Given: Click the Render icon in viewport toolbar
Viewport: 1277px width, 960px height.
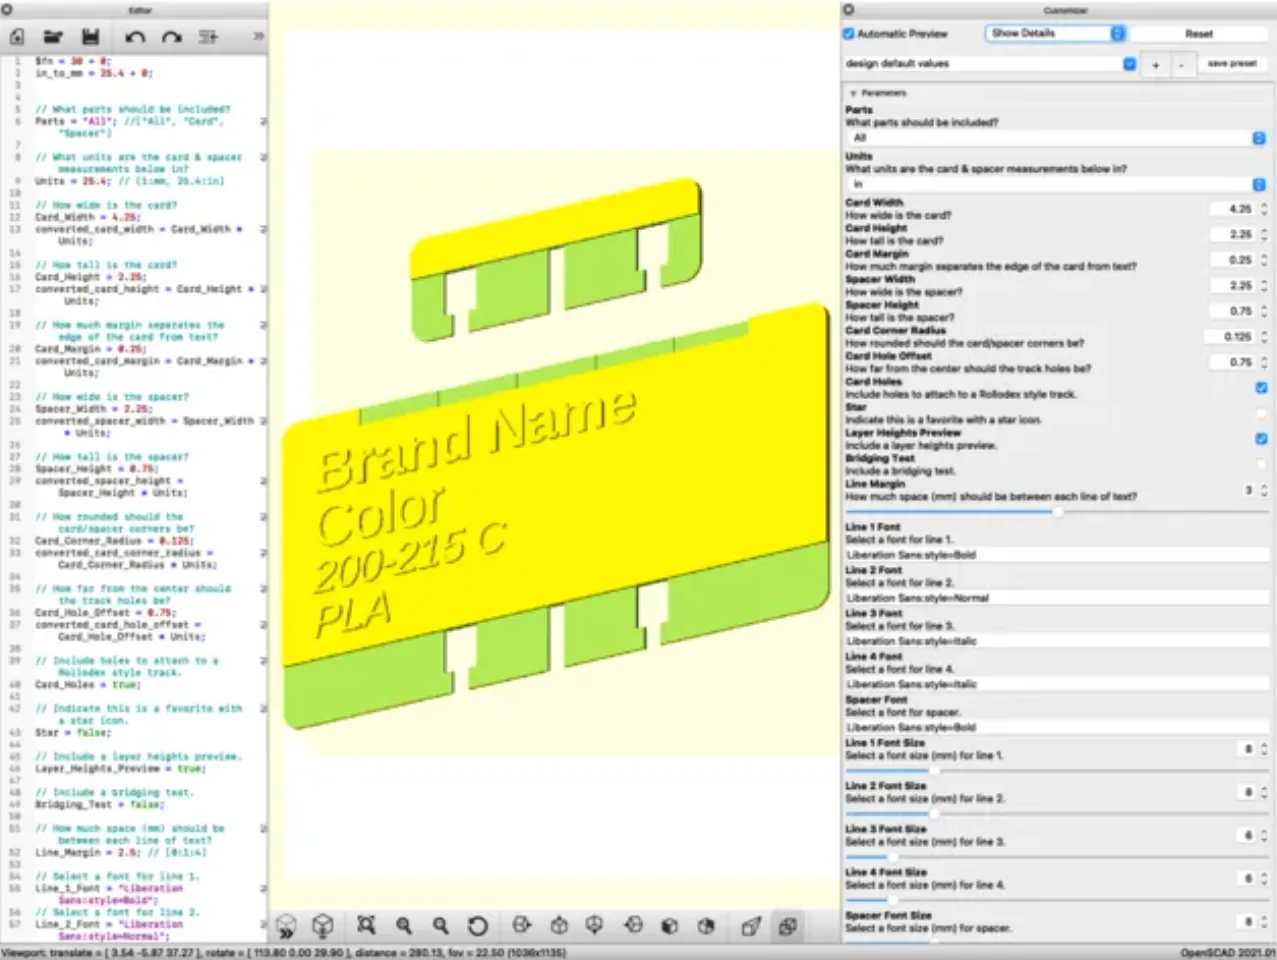Looking at the screenshot, I should (x=323, y=926).
